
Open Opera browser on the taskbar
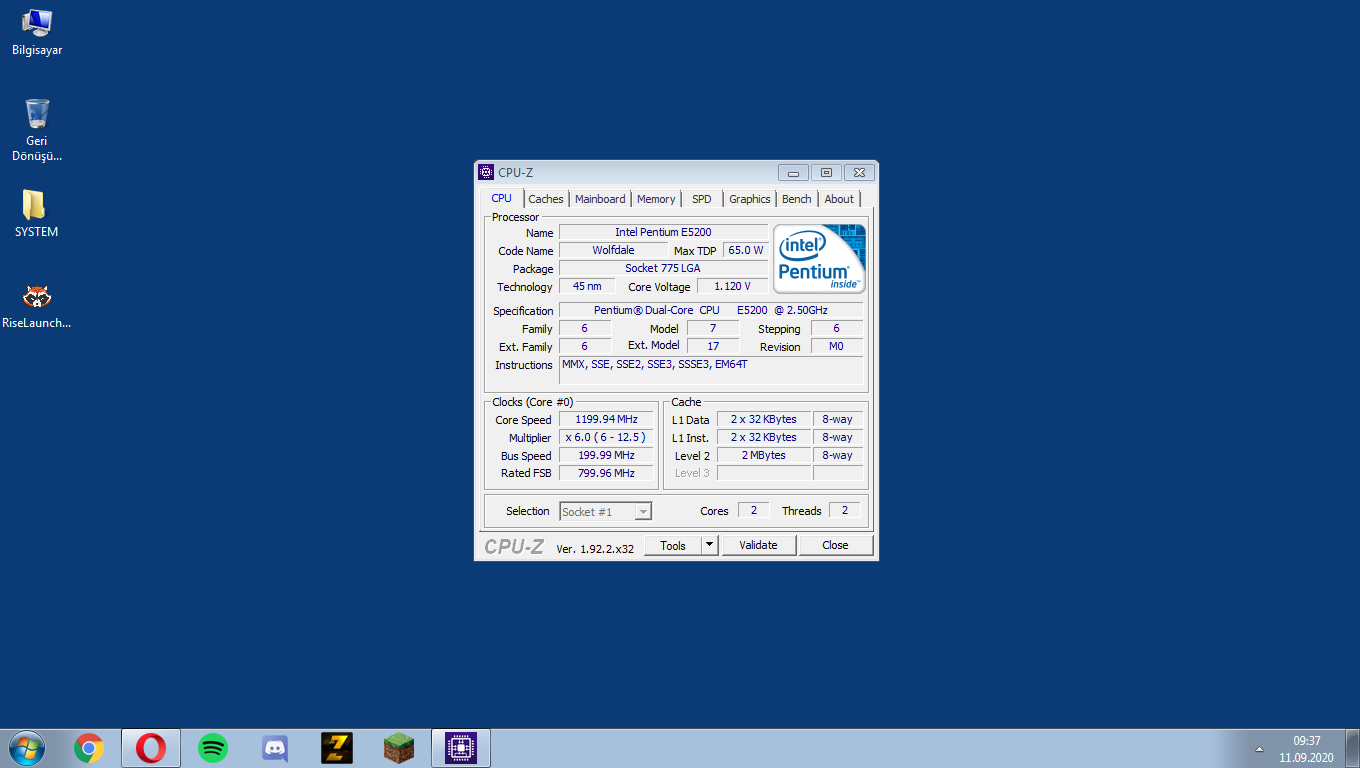pyautogui.click(x=151, y=747)
